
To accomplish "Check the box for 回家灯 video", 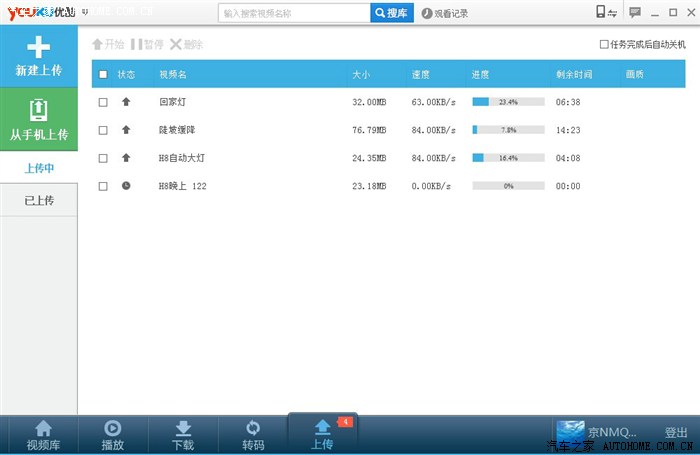I will [103, 102].
